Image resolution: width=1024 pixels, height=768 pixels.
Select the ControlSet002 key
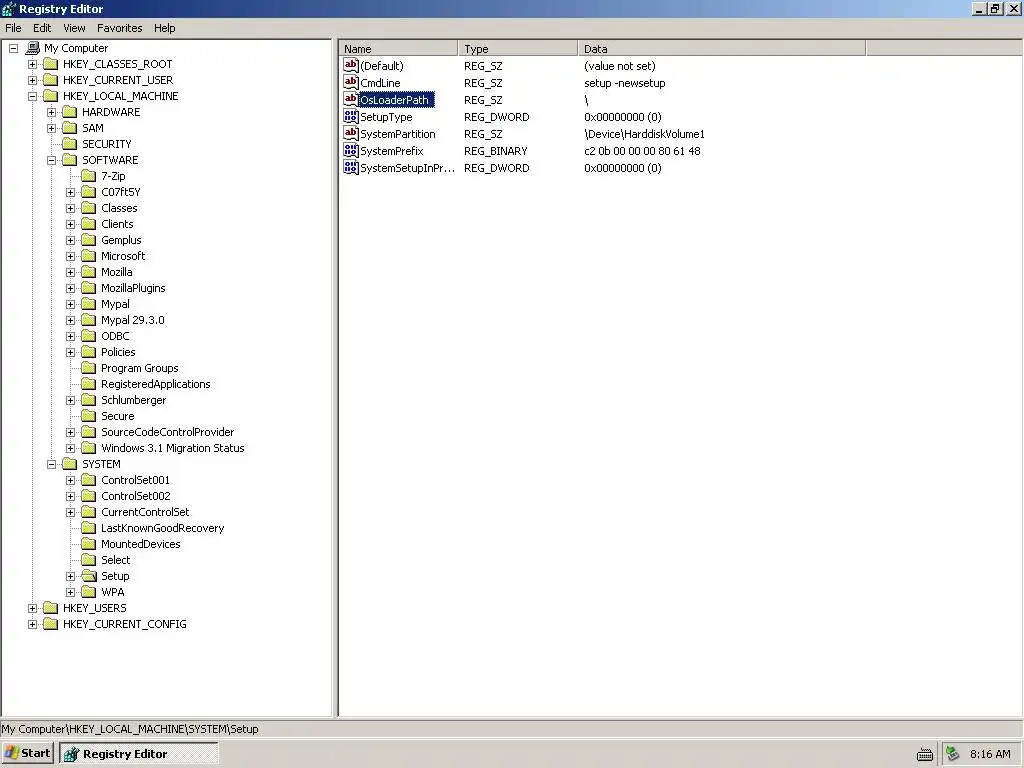coord(135,496)
